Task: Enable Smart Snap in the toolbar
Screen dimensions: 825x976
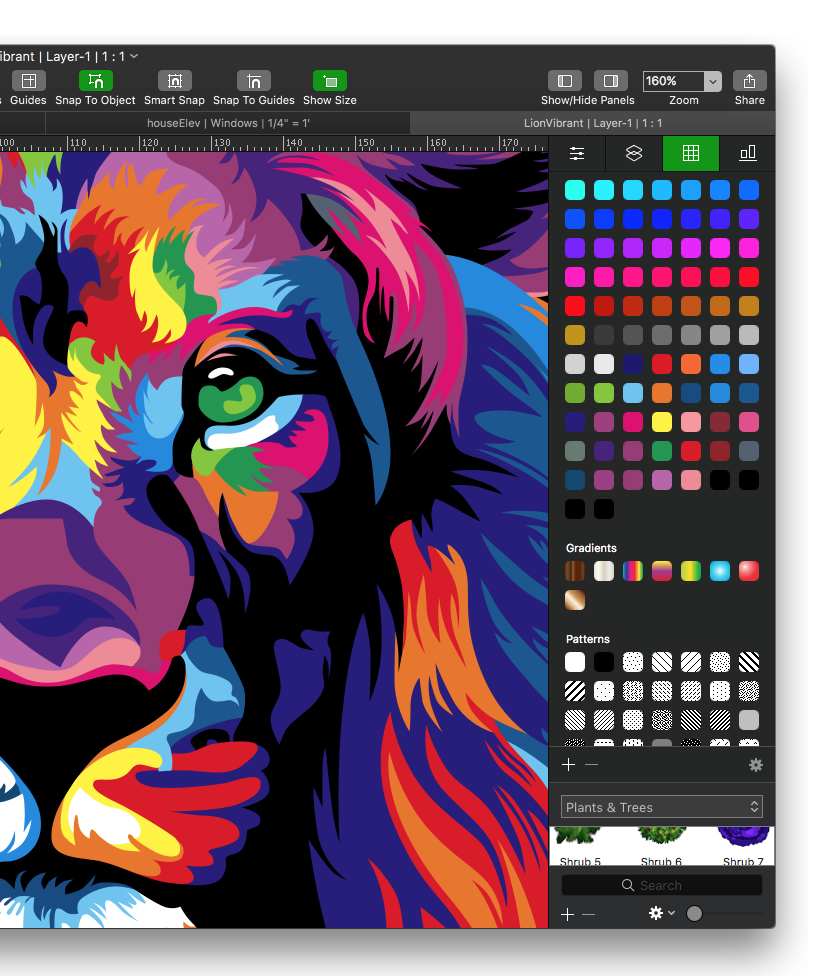Action: pyautogui.click(x=174, y=81)
